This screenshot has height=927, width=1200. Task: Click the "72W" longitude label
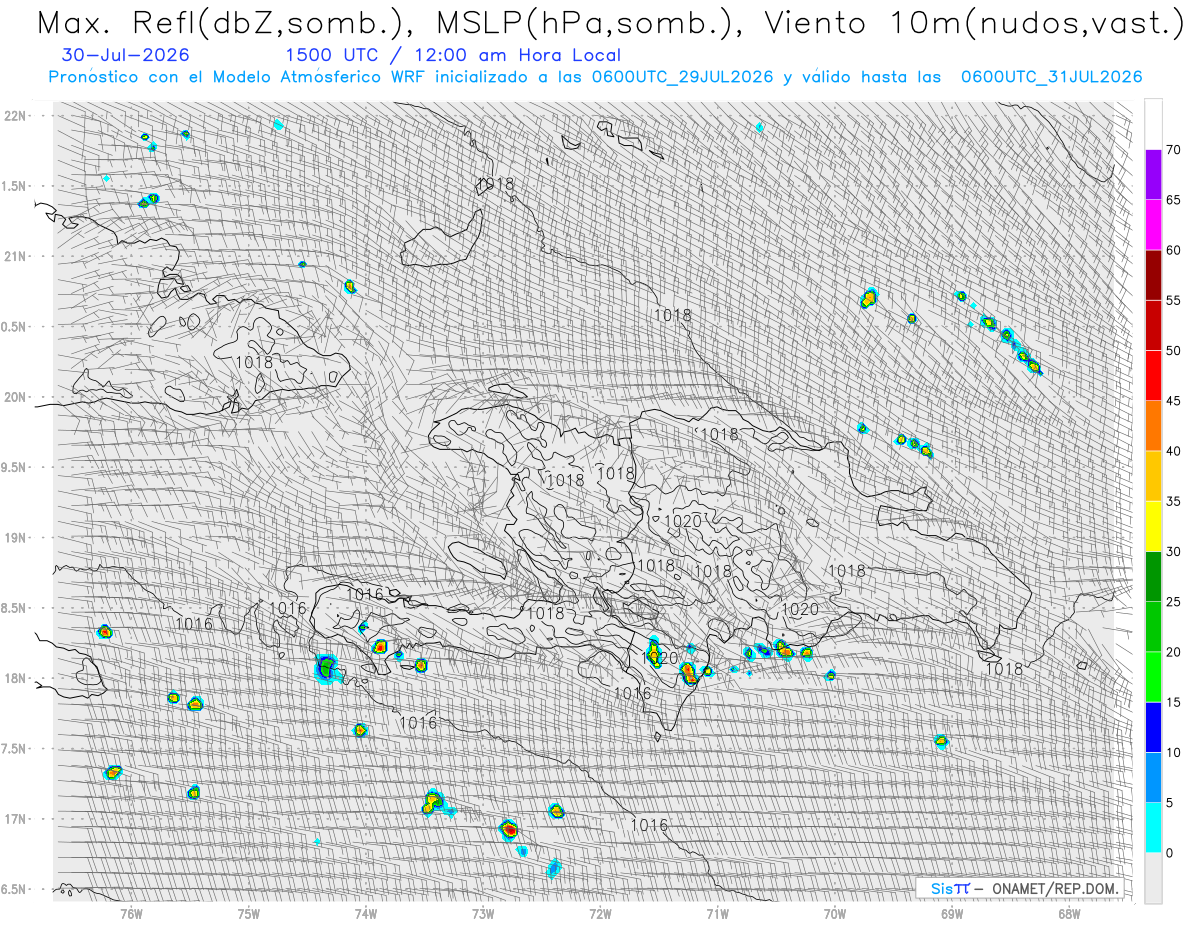(x=600, y=913)
